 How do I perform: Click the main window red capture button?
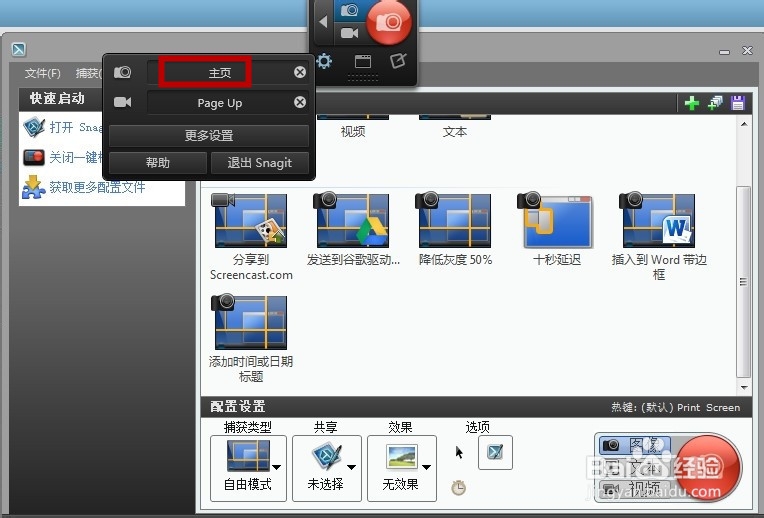tap(709, 467)
